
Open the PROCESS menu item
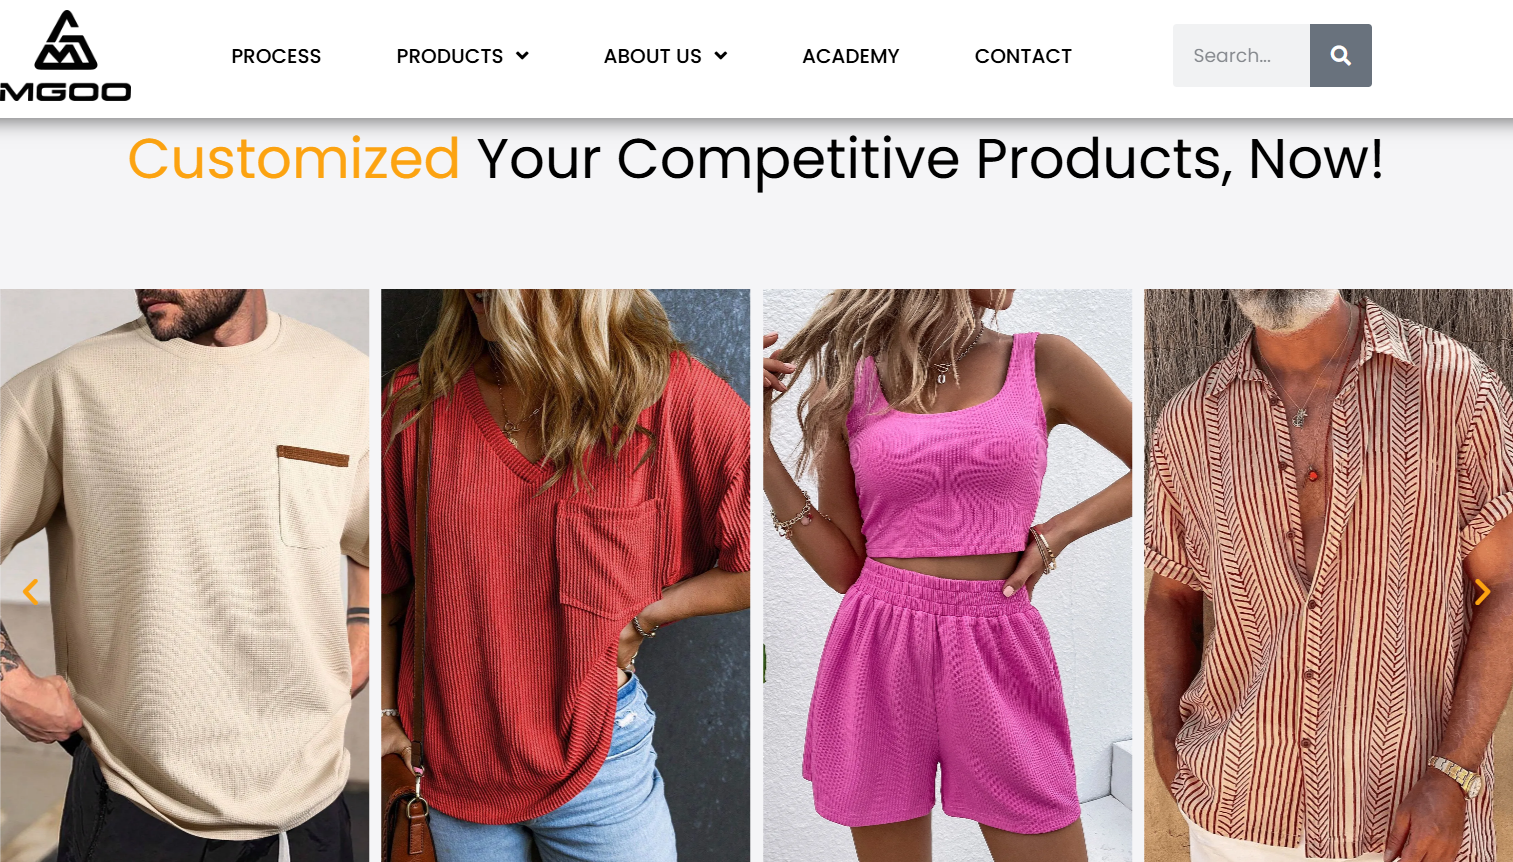[x=276, y=56]
